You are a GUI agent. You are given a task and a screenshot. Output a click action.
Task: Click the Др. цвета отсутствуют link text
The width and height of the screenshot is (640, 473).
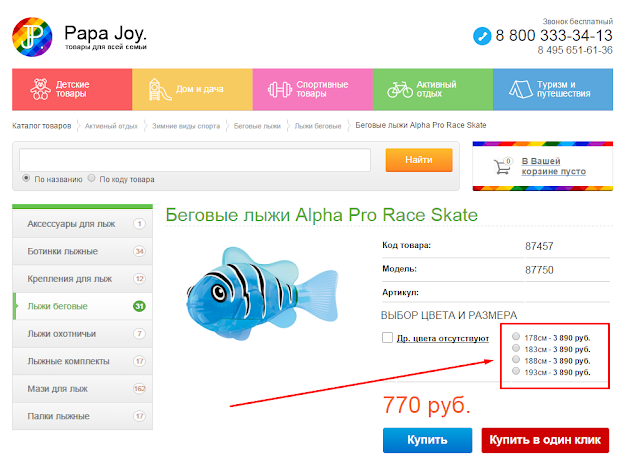click(442, 338)
